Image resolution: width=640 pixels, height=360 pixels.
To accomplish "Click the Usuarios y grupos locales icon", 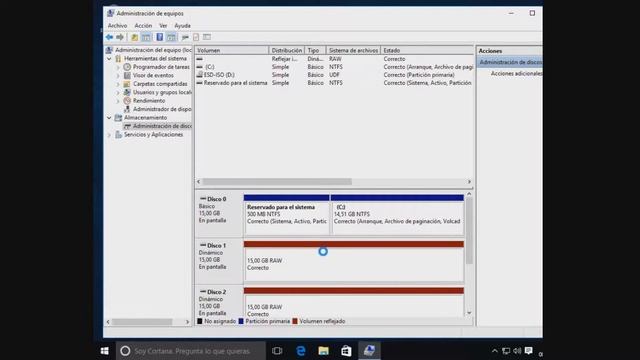I will (127, 92).
